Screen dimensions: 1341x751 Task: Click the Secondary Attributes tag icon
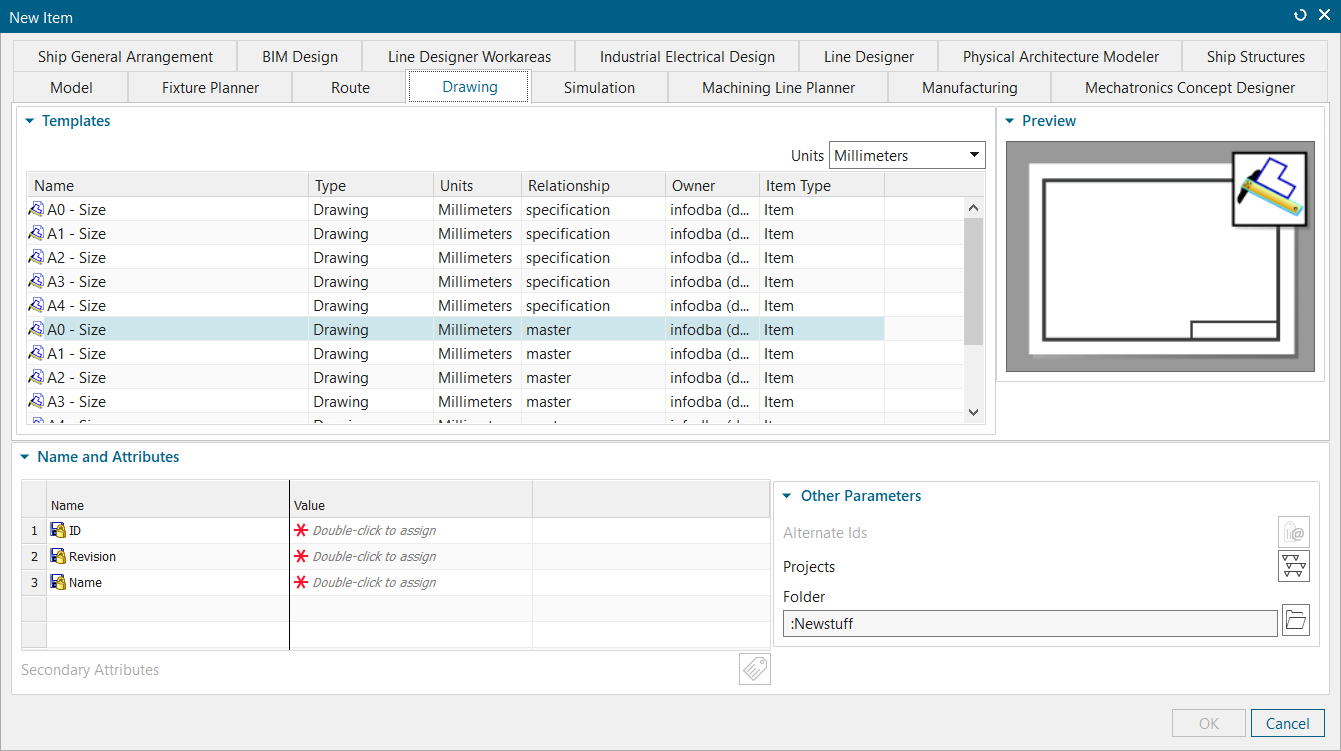pos(755,669)
